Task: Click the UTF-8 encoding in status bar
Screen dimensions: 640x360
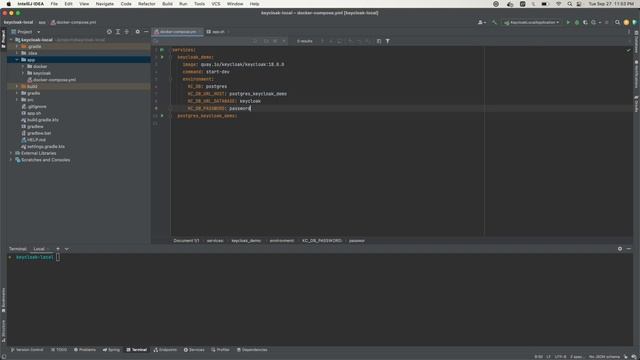Action: tap(560, 356)
